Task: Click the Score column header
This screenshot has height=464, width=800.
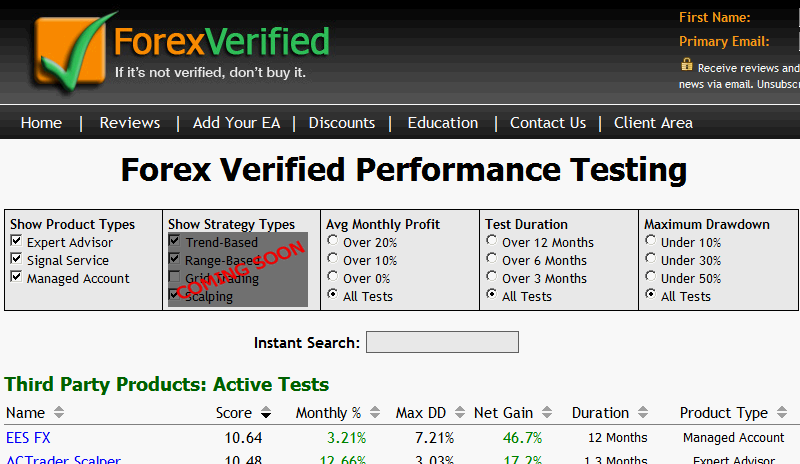Action: 234,412
